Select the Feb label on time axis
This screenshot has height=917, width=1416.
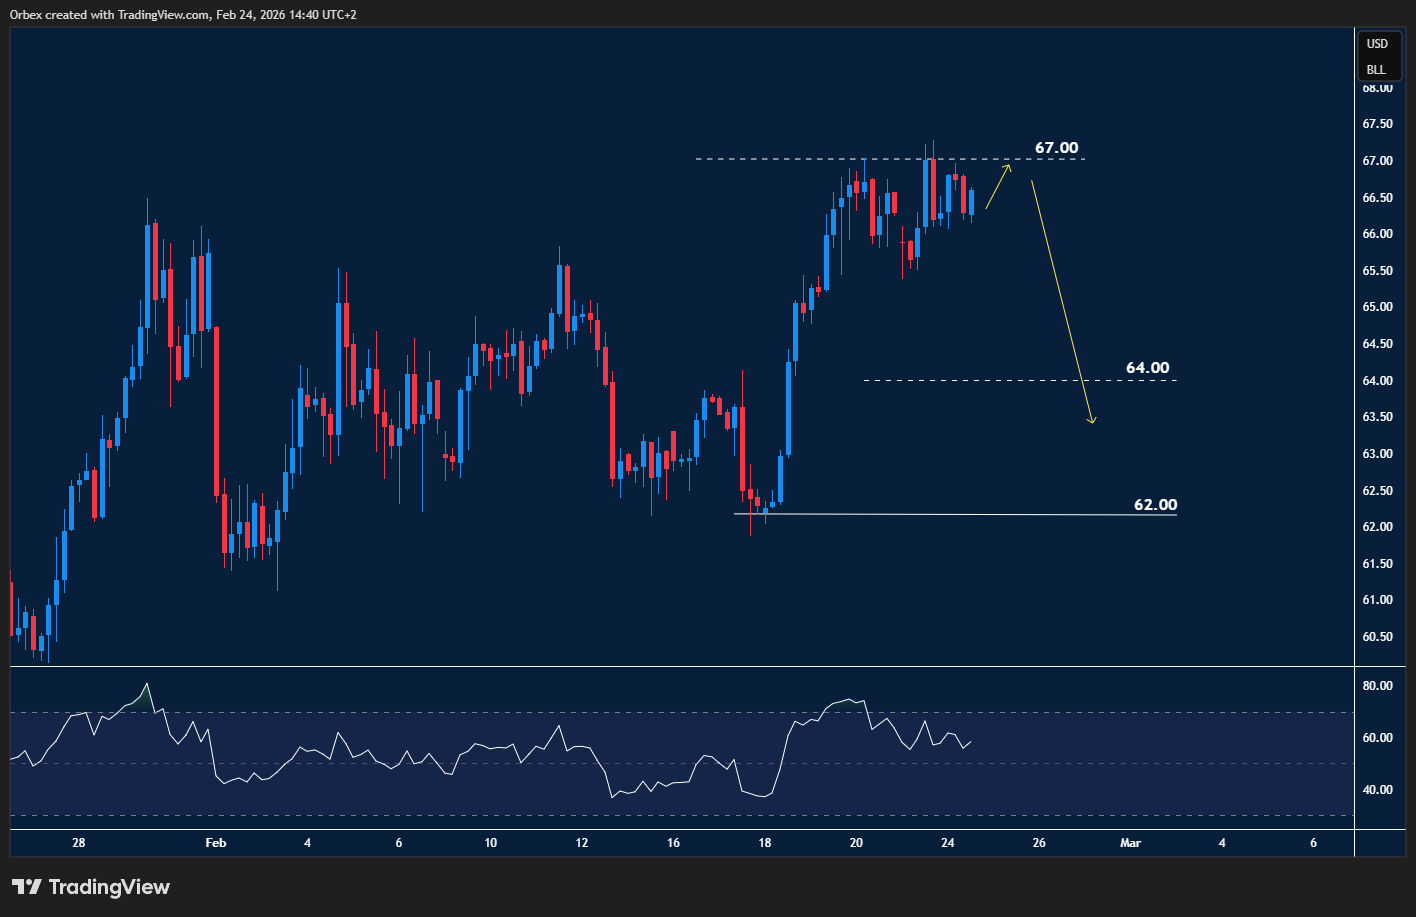tap(216, 843)
